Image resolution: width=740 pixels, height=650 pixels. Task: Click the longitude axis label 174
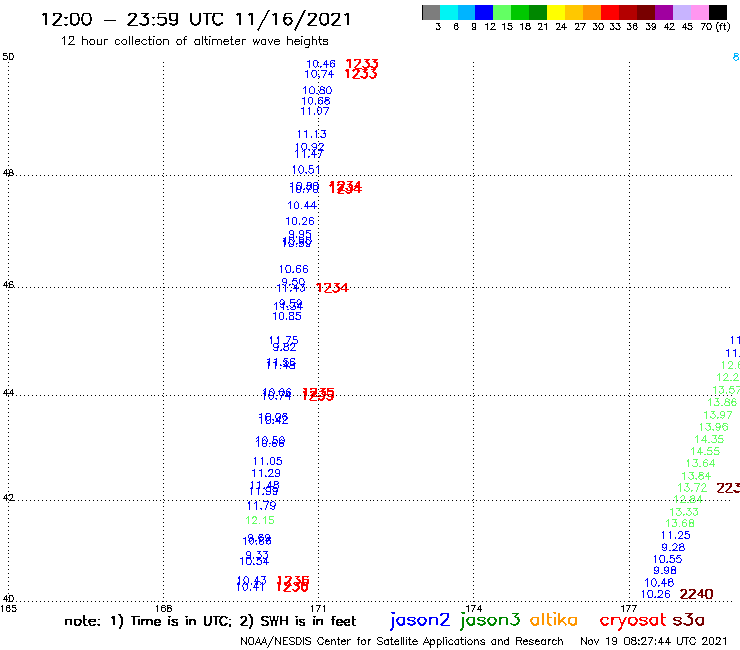tap(473, 608)
